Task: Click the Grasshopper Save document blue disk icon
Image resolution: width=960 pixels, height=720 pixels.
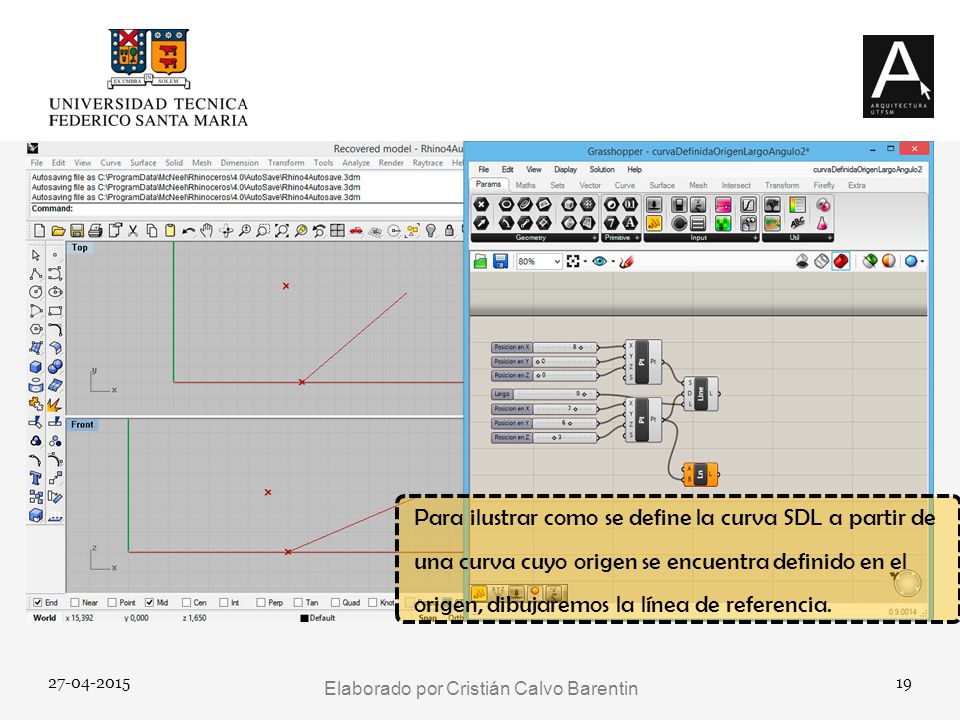Action: click(x=500, y=261)
